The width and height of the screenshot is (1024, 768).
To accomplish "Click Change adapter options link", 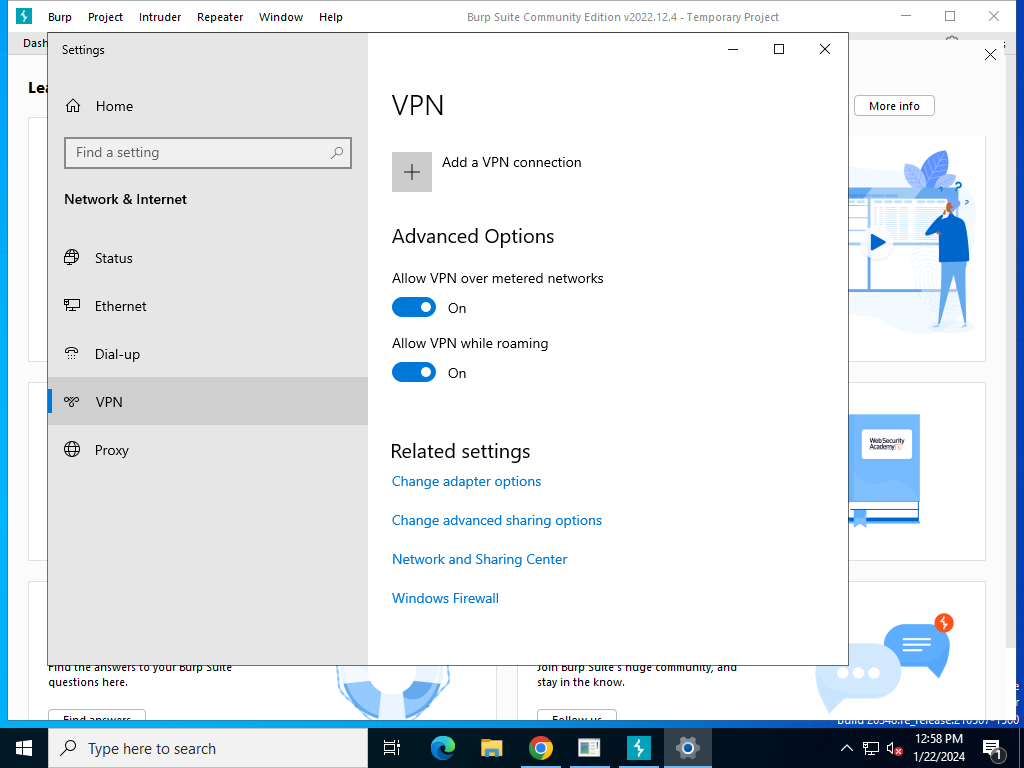I will (x=466, y=481).
